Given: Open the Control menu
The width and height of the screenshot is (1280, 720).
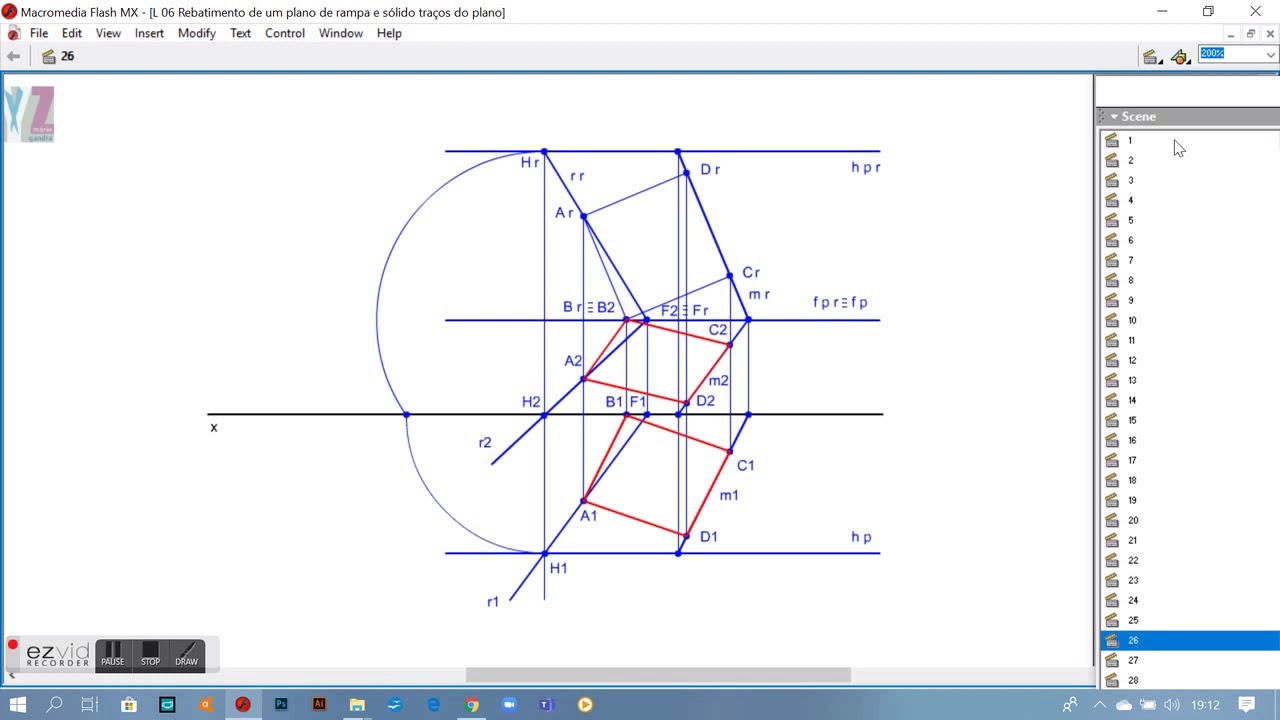Looking at the screenshot, I should pos(285,33).
